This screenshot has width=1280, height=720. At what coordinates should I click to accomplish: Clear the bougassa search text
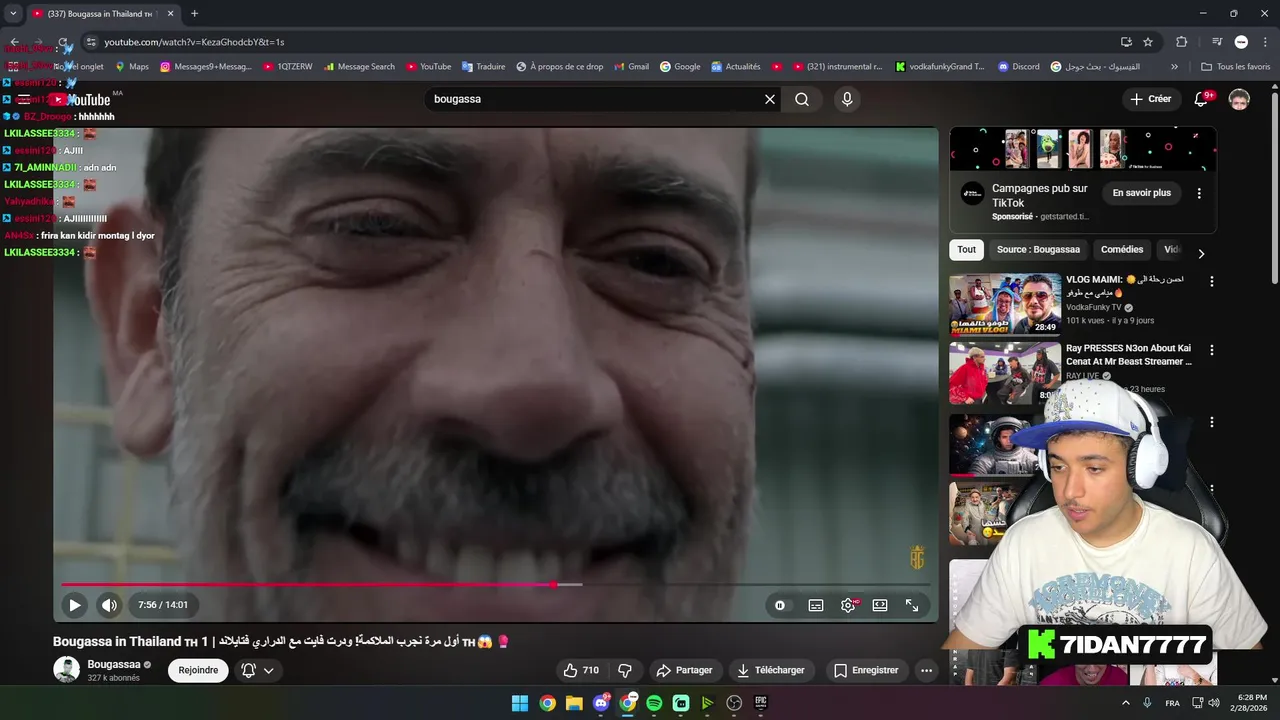(x=770, y=99)
